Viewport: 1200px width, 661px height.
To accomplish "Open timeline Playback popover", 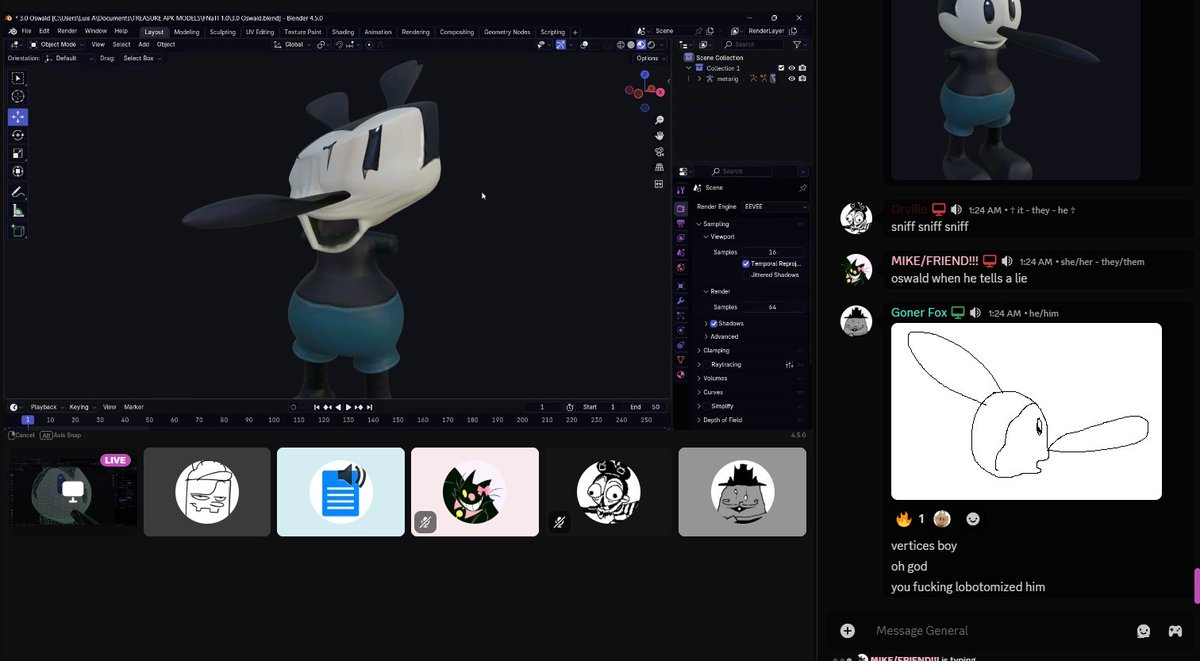I will 45,407.
